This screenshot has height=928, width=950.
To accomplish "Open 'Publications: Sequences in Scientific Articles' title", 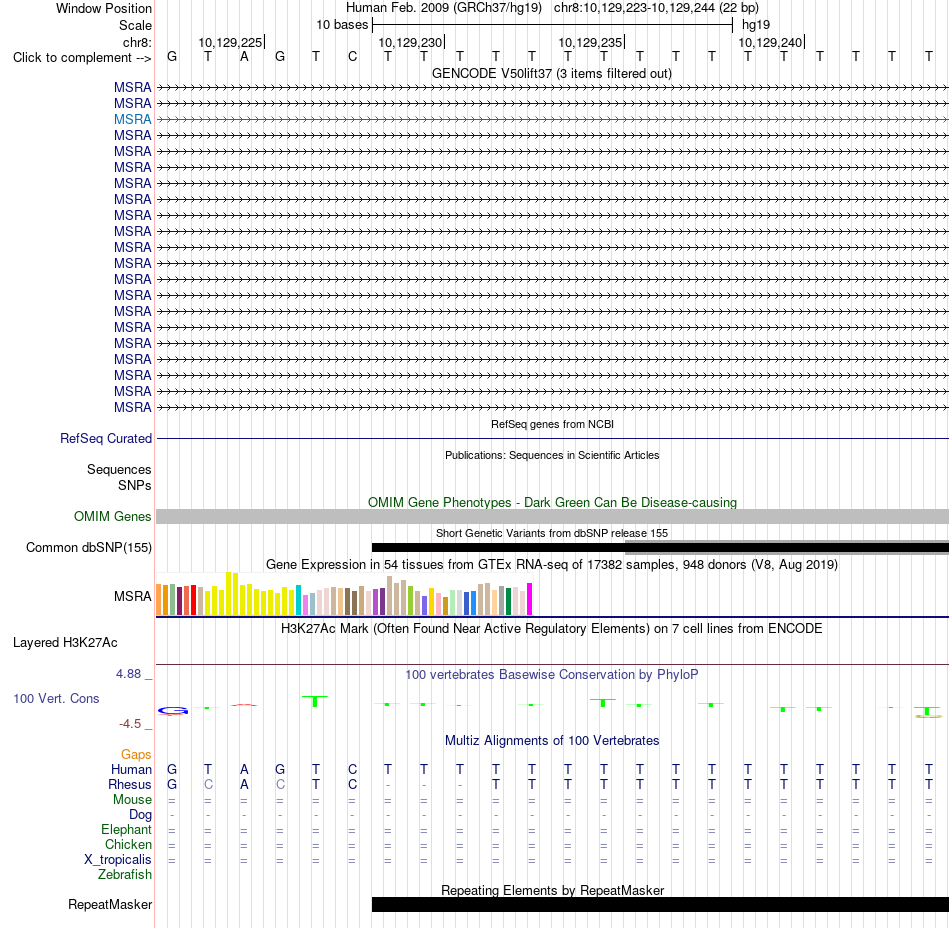I will 551,455.
